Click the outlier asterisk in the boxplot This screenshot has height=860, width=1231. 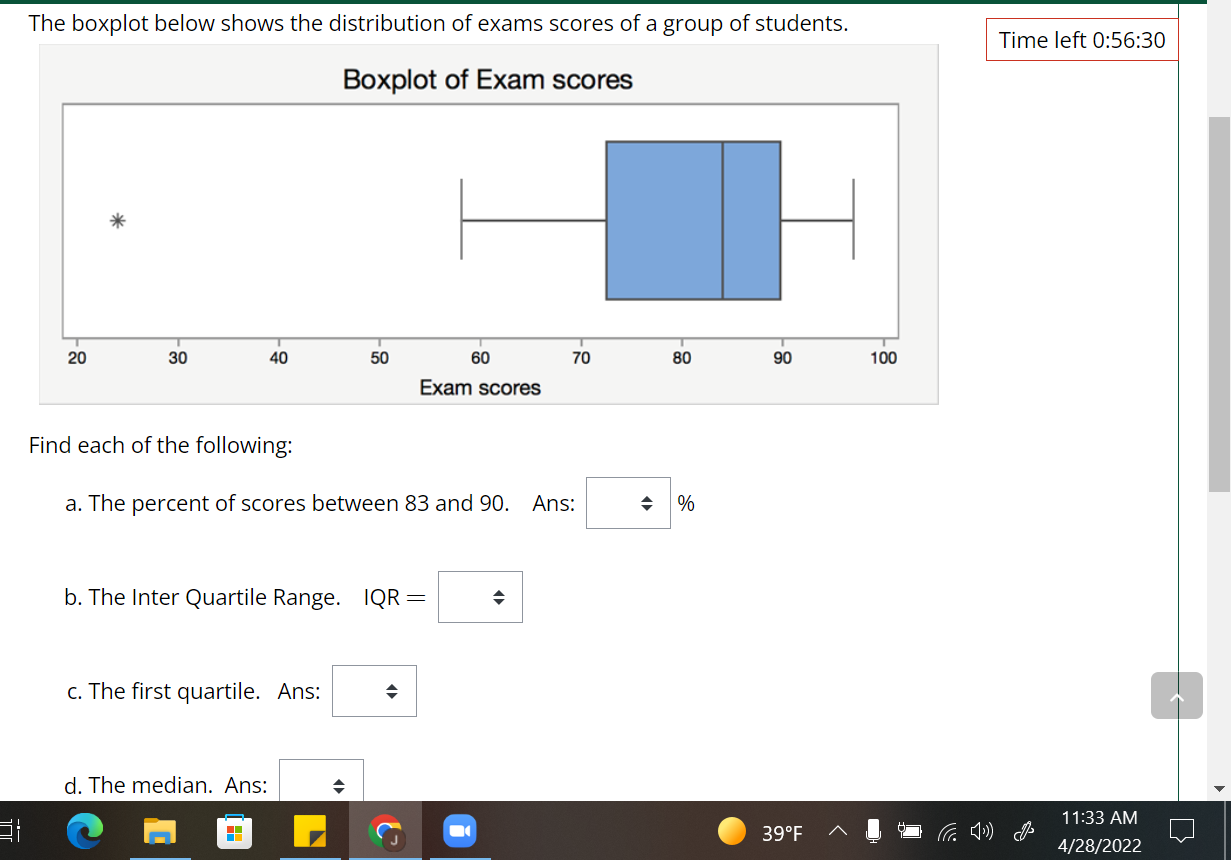tap(118, 221)
